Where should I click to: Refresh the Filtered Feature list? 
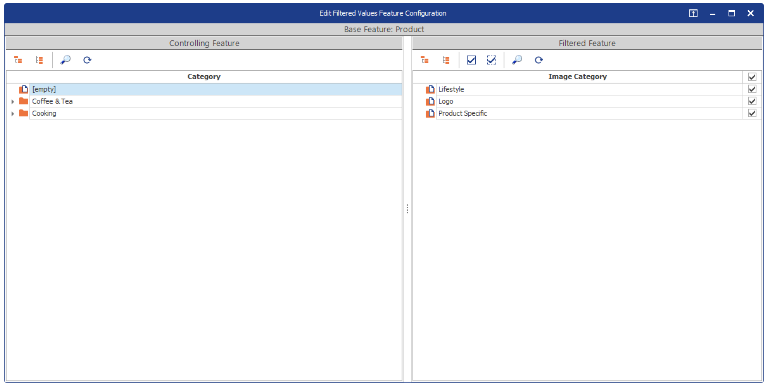click(x=539, y=60)
